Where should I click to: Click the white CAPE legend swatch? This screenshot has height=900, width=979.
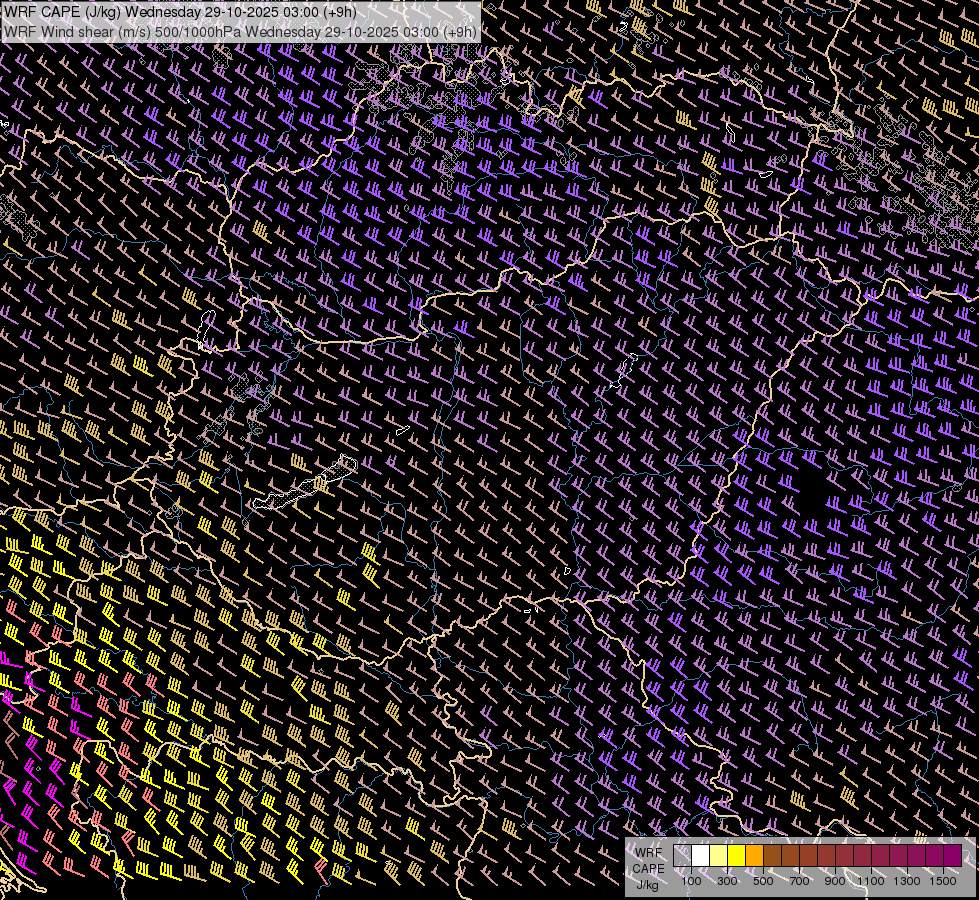(701, 856)
